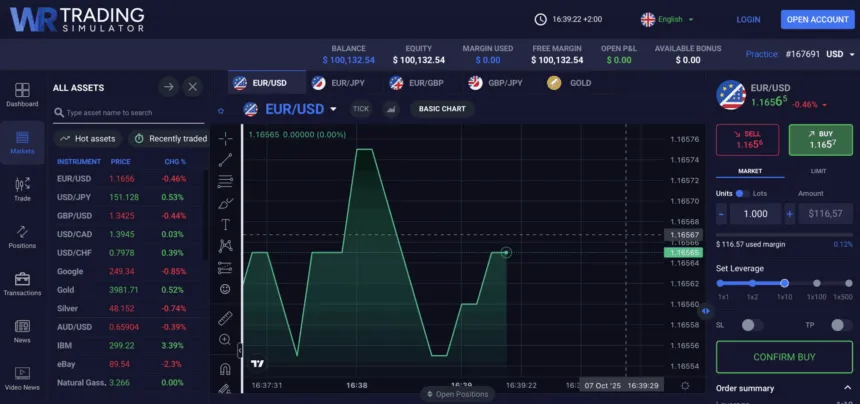The image size is (860, 404).
Task: Toggle the Units/Lots switch
Action: point(742,193)
